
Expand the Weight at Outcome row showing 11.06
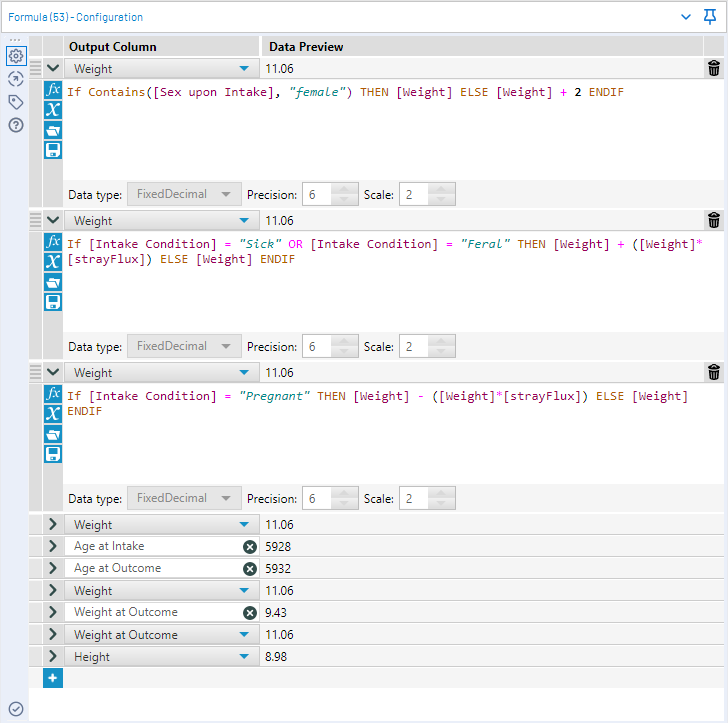[x=53, y=634]
